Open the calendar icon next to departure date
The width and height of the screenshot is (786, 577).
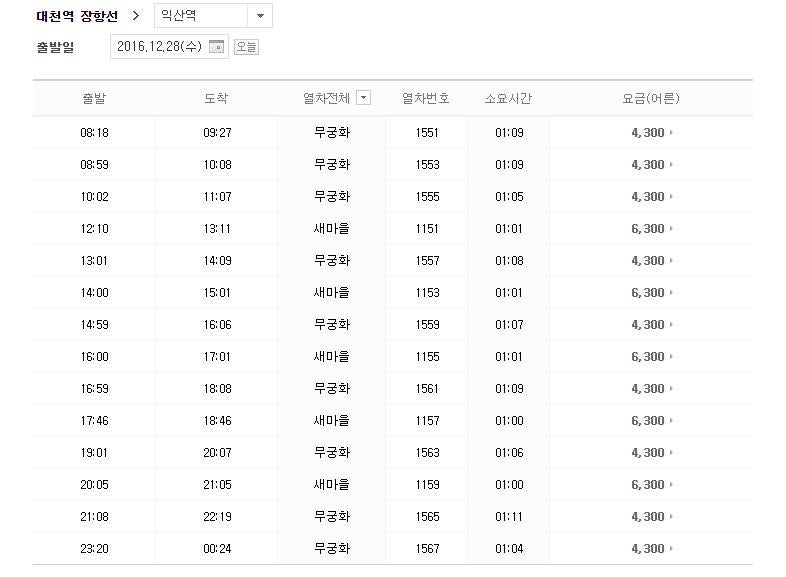pyautogui.click(x=216, y=47)
